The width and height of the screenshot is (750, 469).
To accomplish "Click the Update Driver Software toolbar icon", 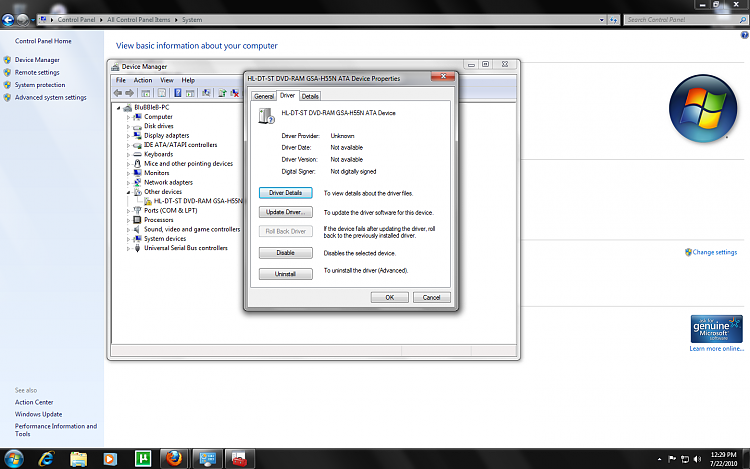I will tap(222, 93).
